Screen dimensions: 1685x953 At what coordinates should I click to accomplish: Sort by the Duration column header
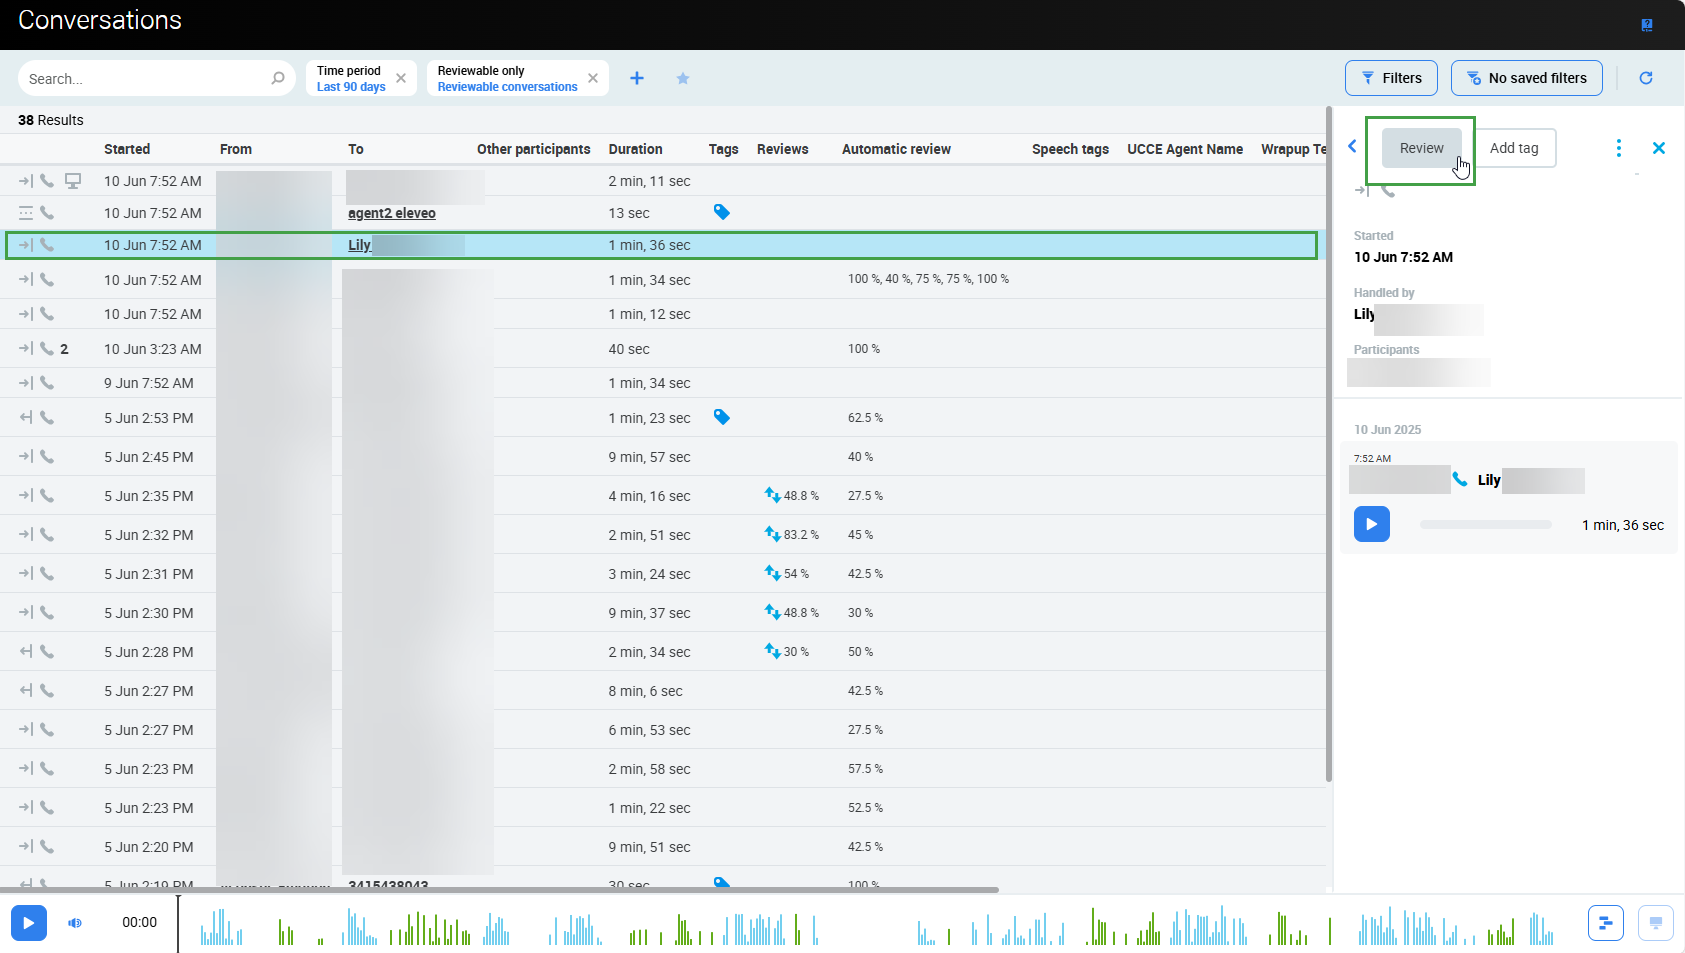[x=635, y=149]
